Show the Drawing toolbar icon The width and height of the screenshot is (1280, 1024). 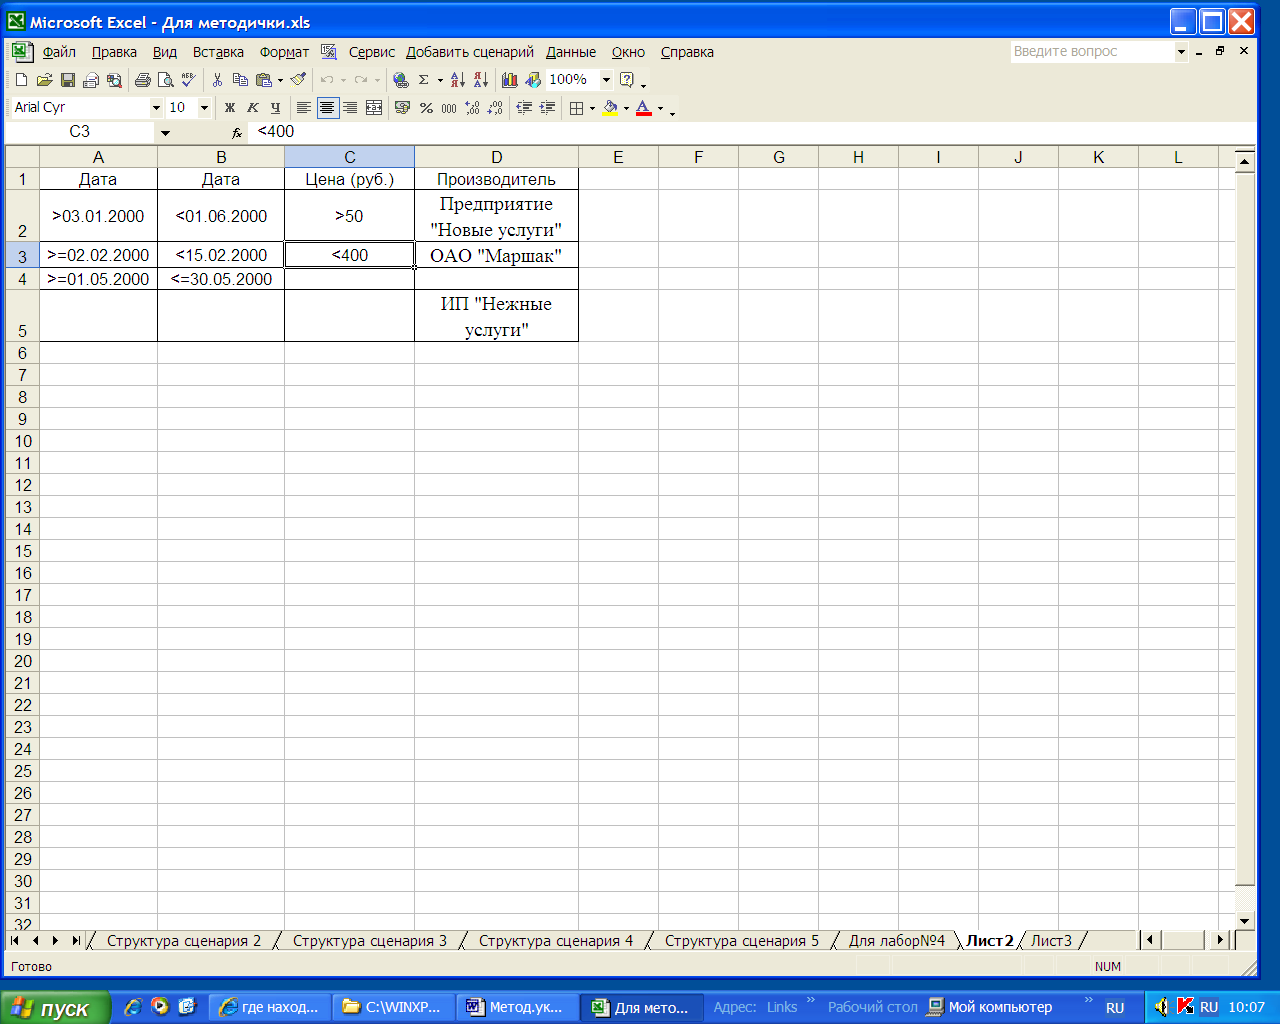[533, 80]
